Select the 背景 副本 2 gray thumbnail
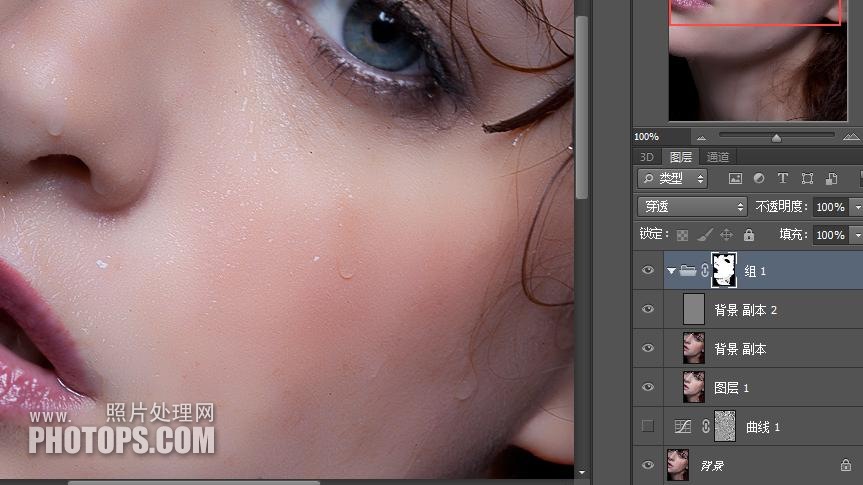Screen dimensions: 863x485 693,309
